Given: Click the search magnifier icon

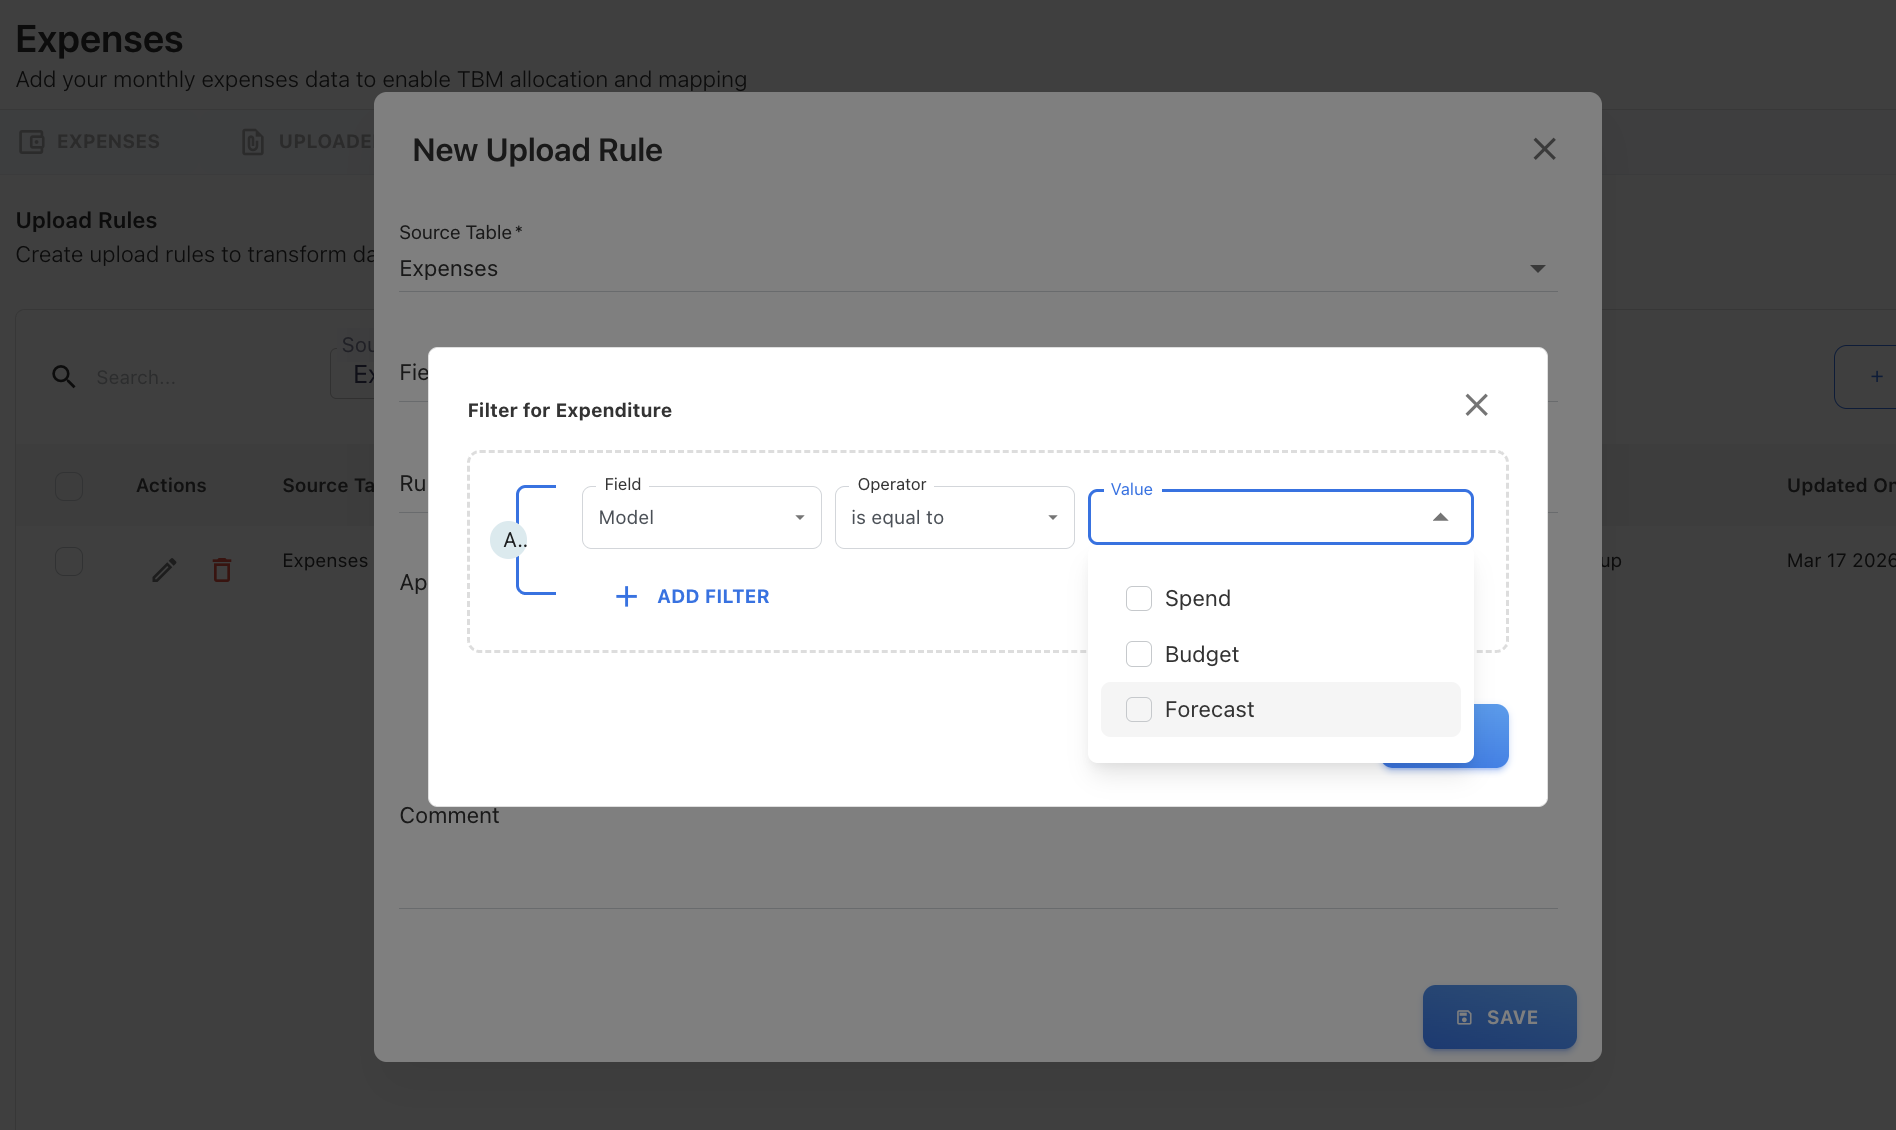Looking at the screenshot, I should point(63,377).
